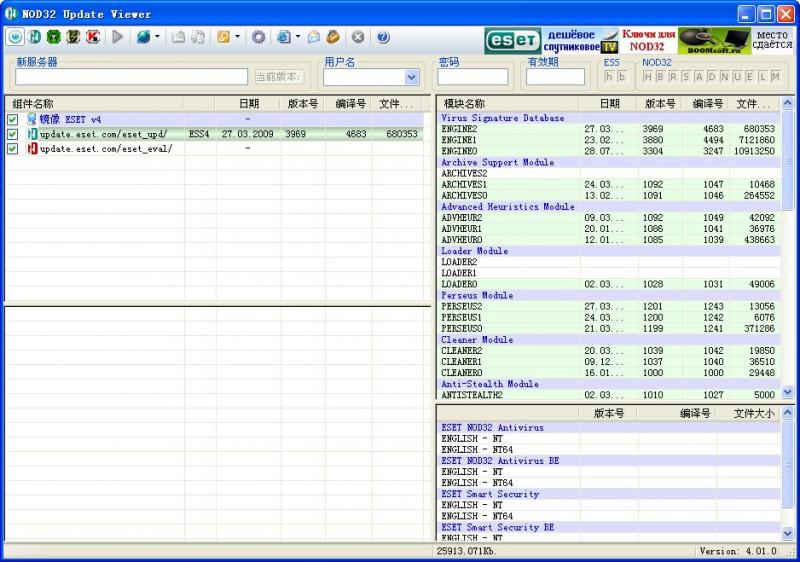The height and width of the screenshot is (562, 800).
Task: Select the ANTISTEALTH2 module row
Action: (x=609, y=395)
